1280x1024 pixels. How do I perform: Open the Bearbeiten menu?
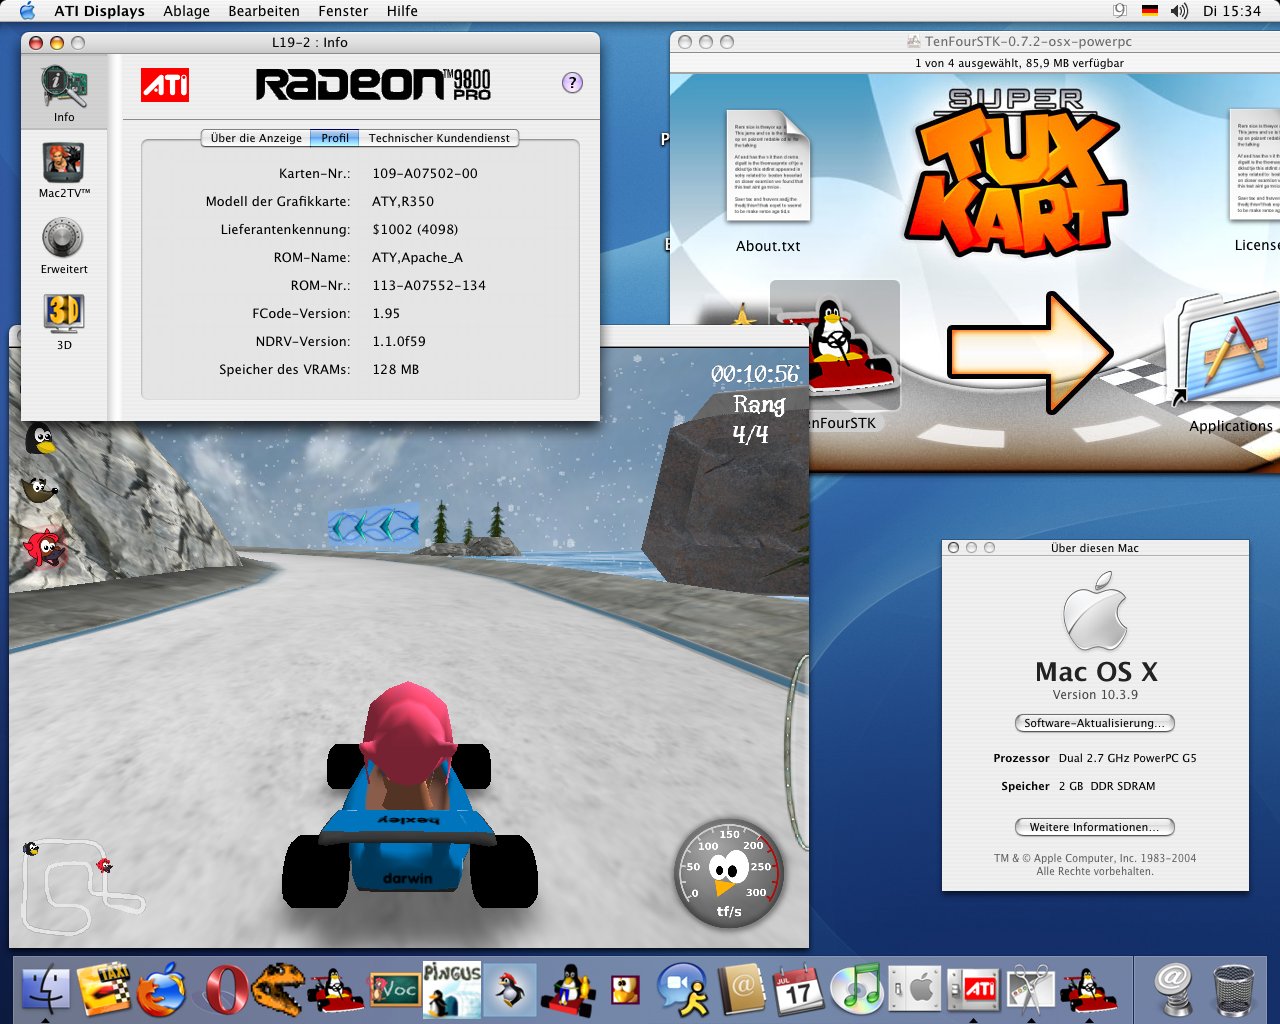264,11
